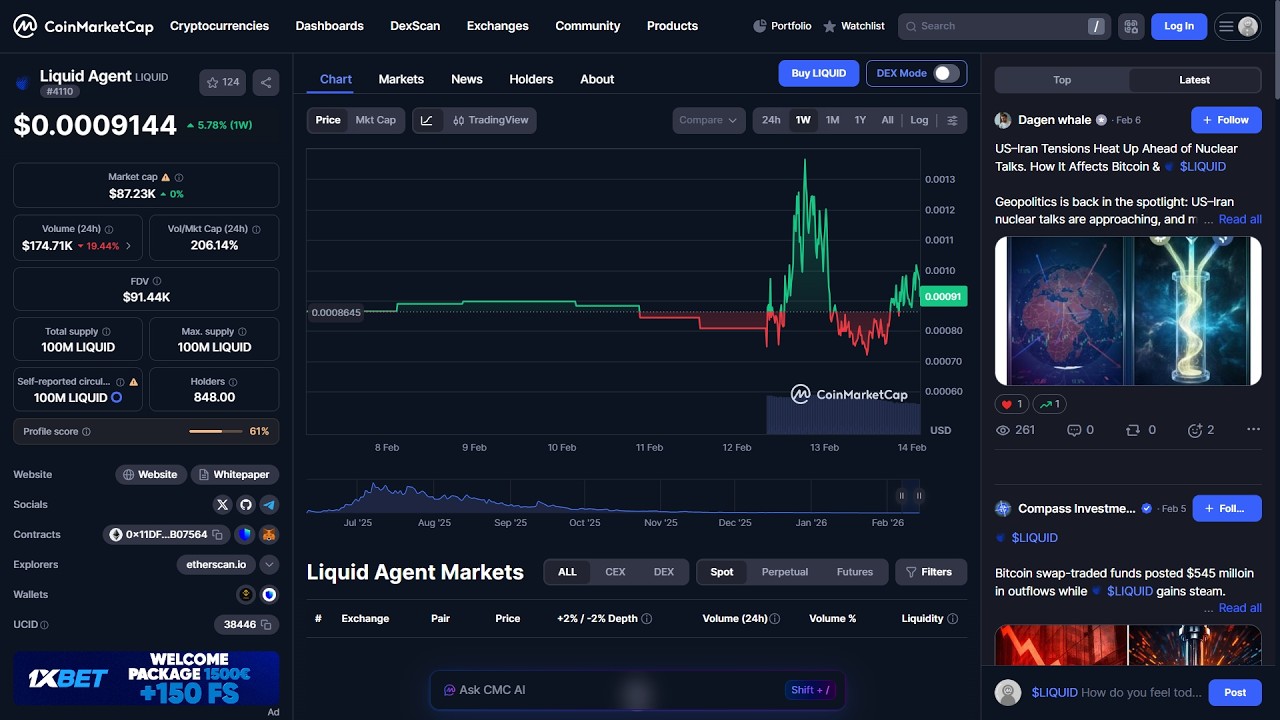Set chart range to 1Y
The width and height of the screenshot is (1280, 720).
[x=860, y=120]
